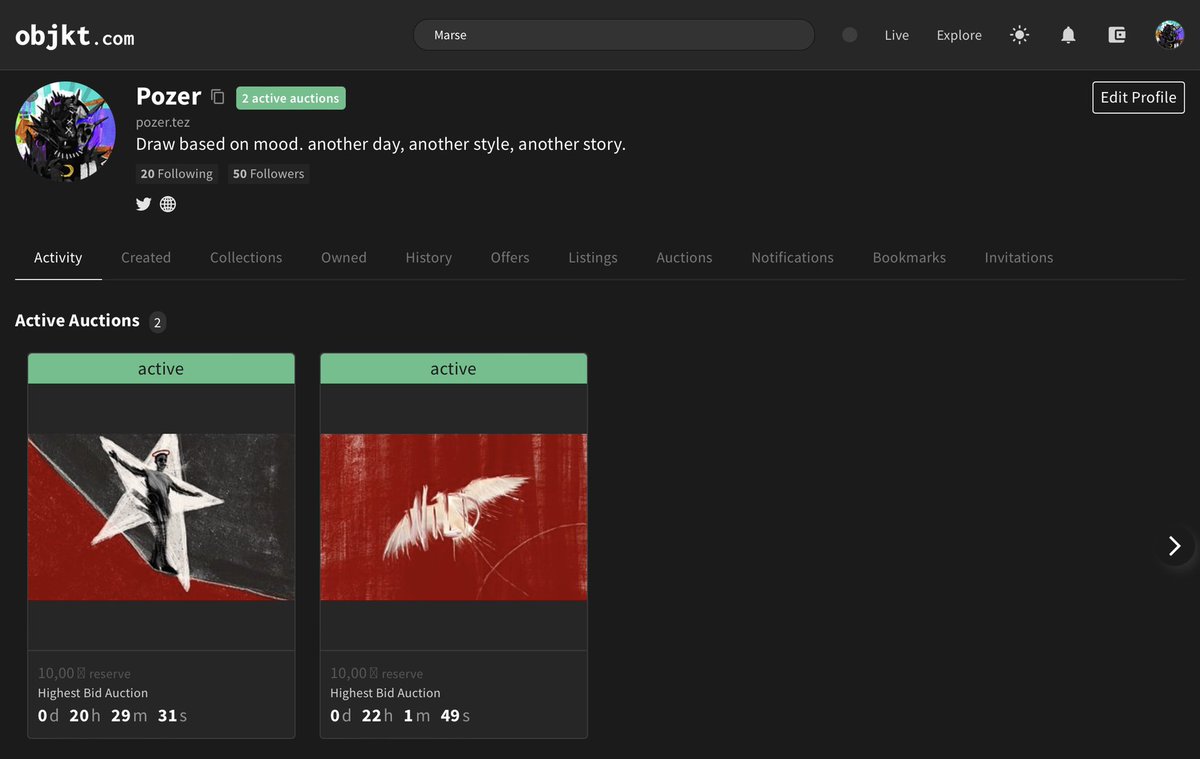Switch to the Notifications tab
The width and height of the screenshot is (1200, 759).
[x=792, y=257]
